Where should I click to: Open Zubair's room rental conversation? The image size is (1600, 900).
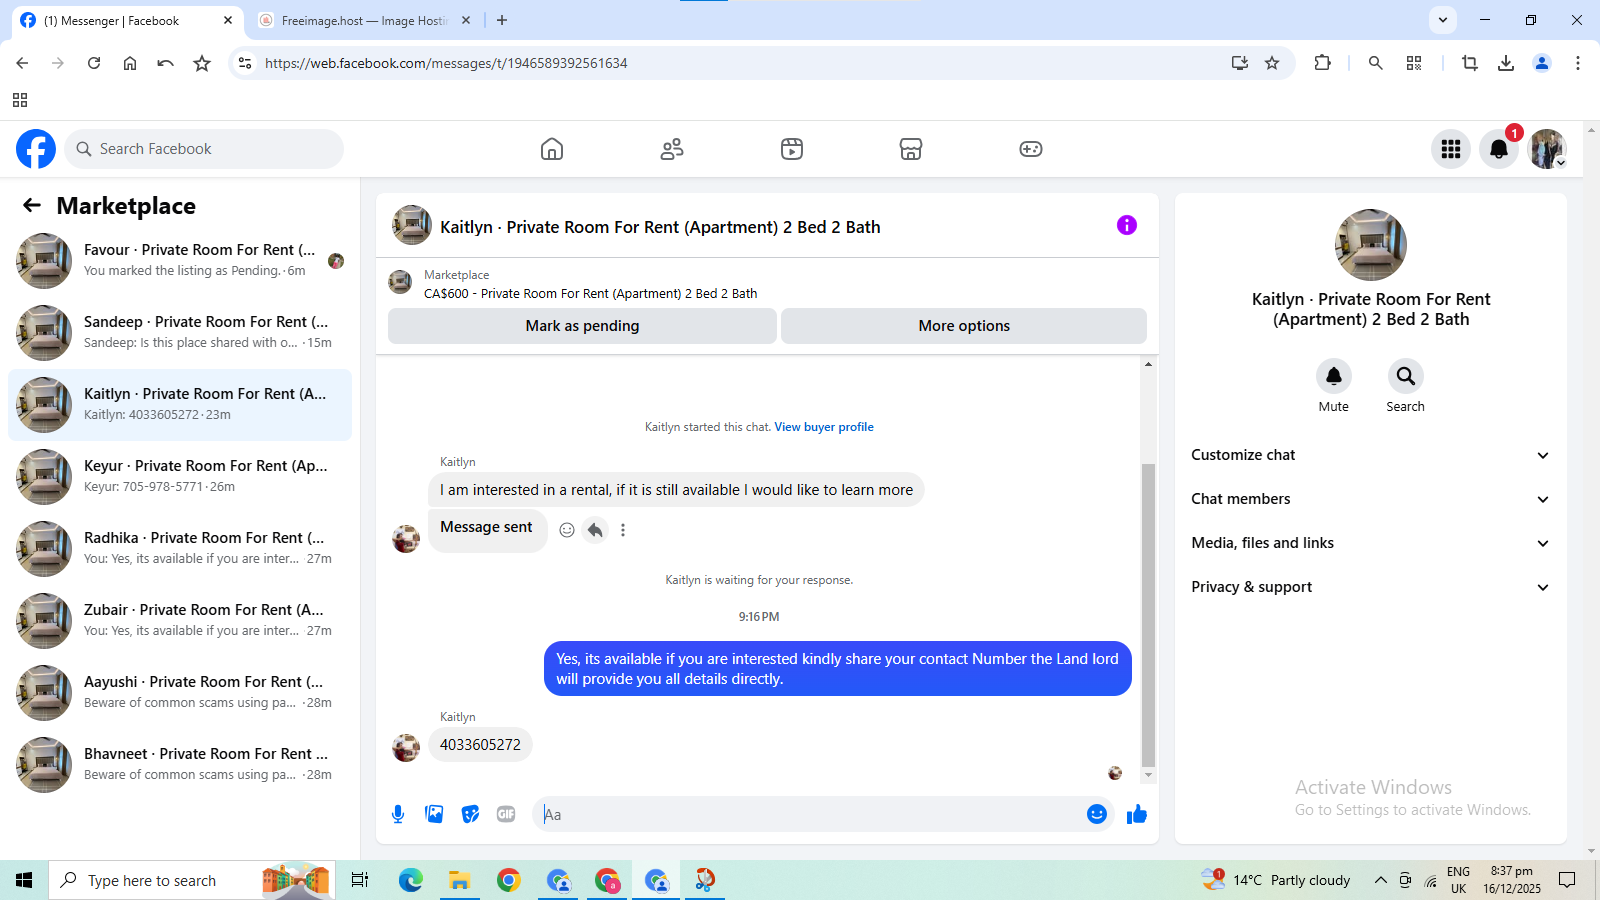click(x=180, y=621)
